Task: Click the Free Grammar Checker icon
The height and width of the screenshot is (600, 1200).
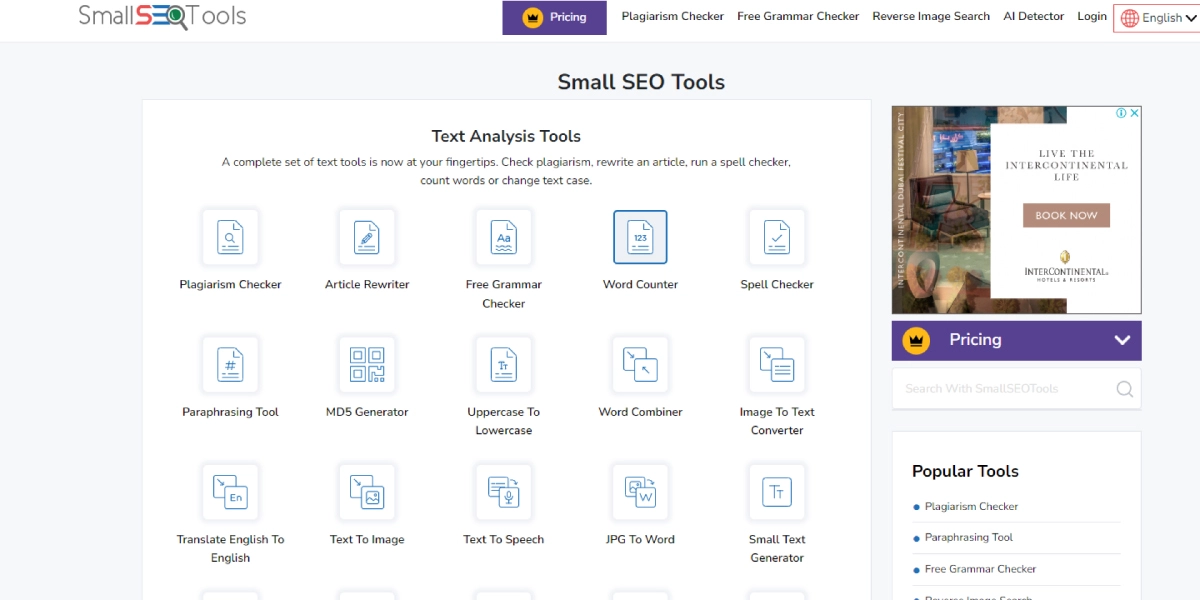Action: (x=504, y=237)
